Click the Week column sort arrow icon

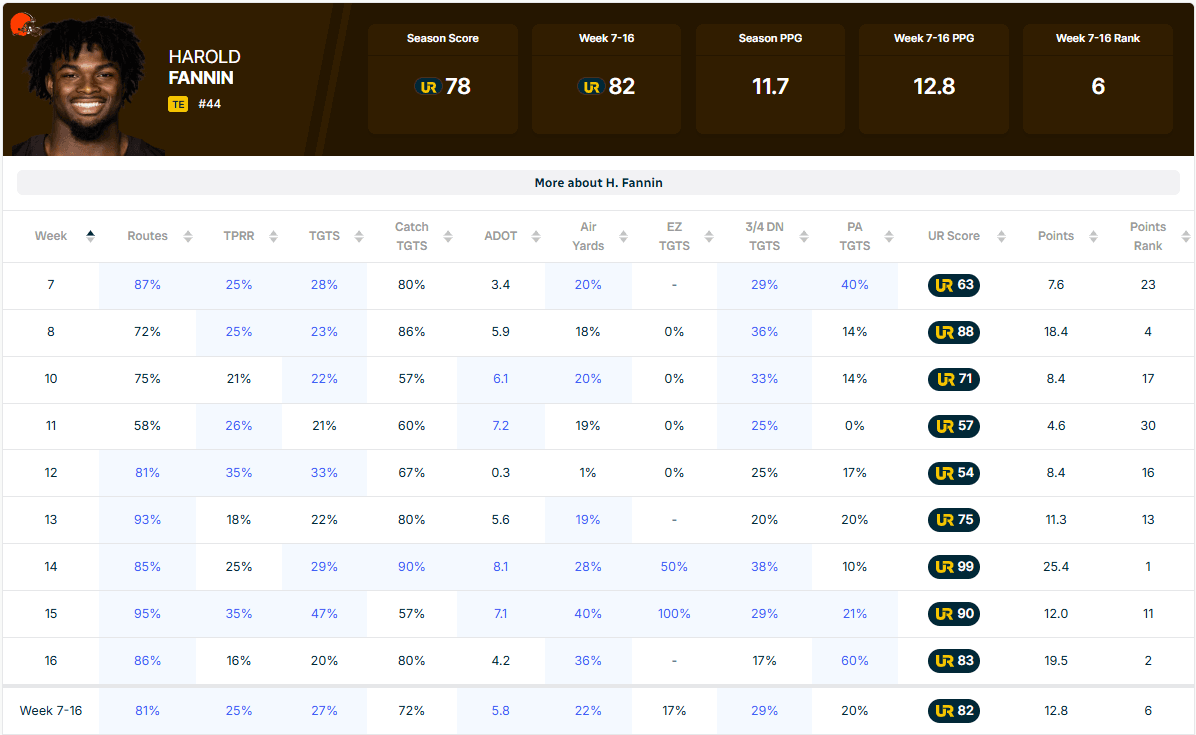(x=90, y=236)
